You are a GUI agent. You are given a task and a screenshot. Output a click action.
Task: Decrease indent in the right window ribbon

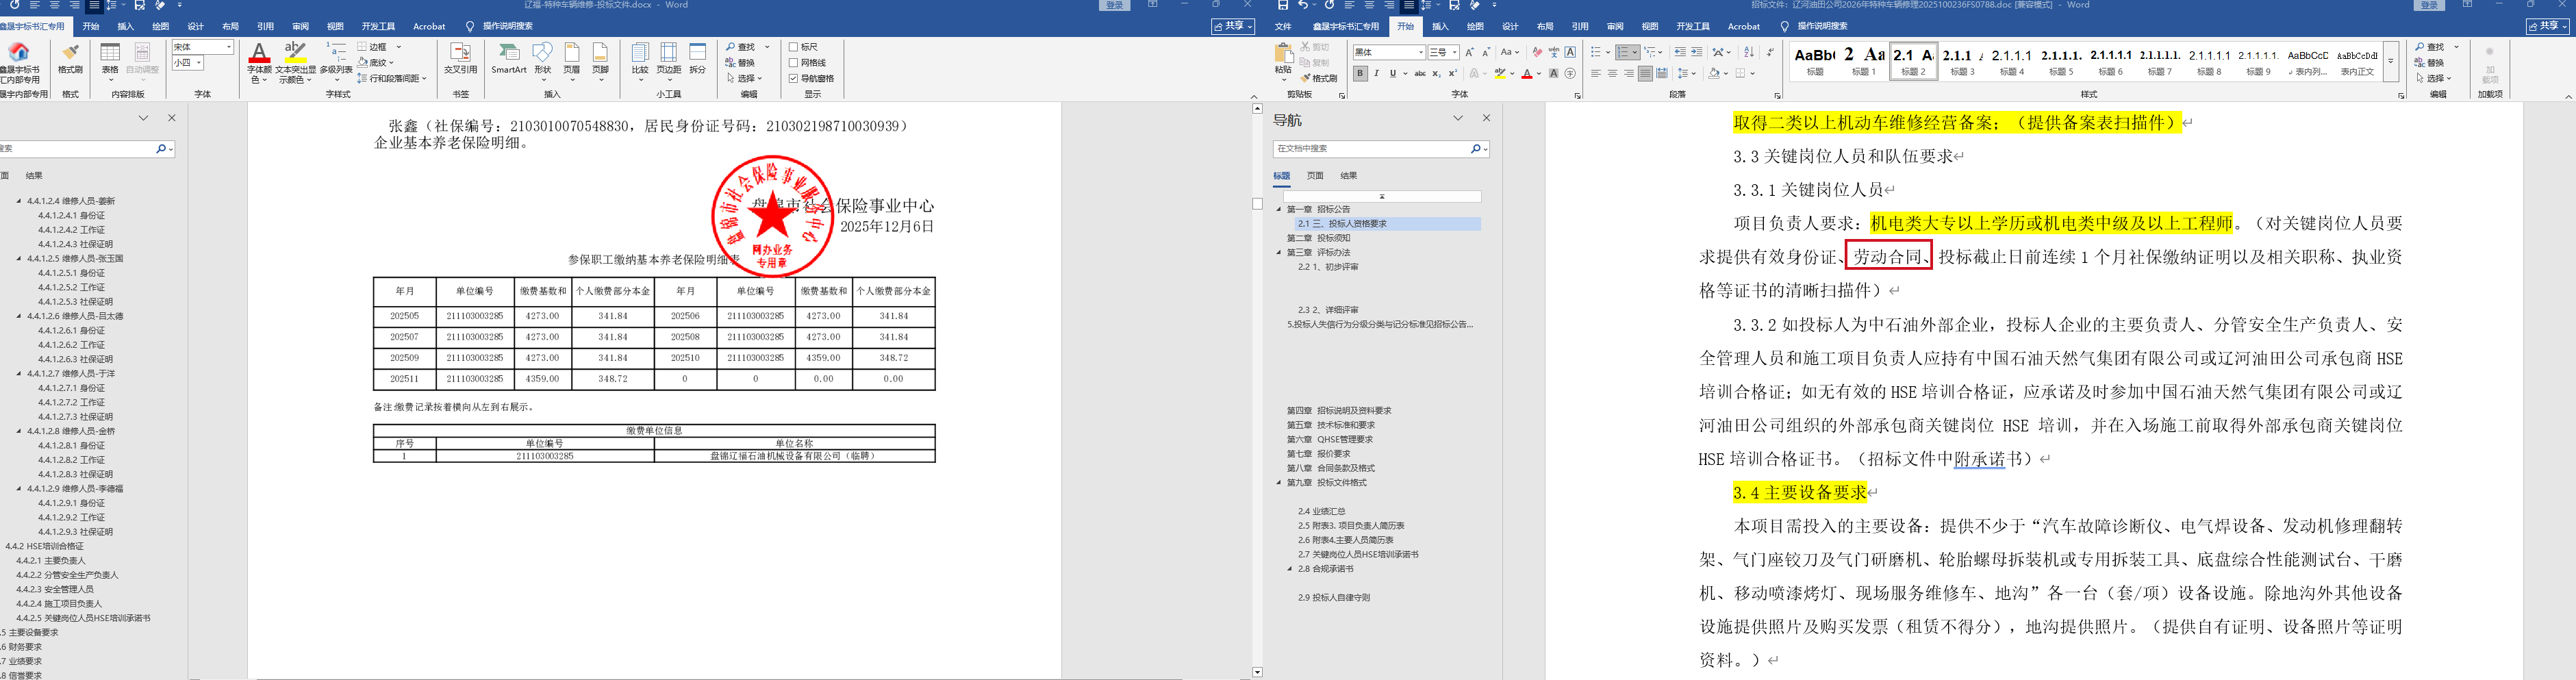[x=1680, y=52]
